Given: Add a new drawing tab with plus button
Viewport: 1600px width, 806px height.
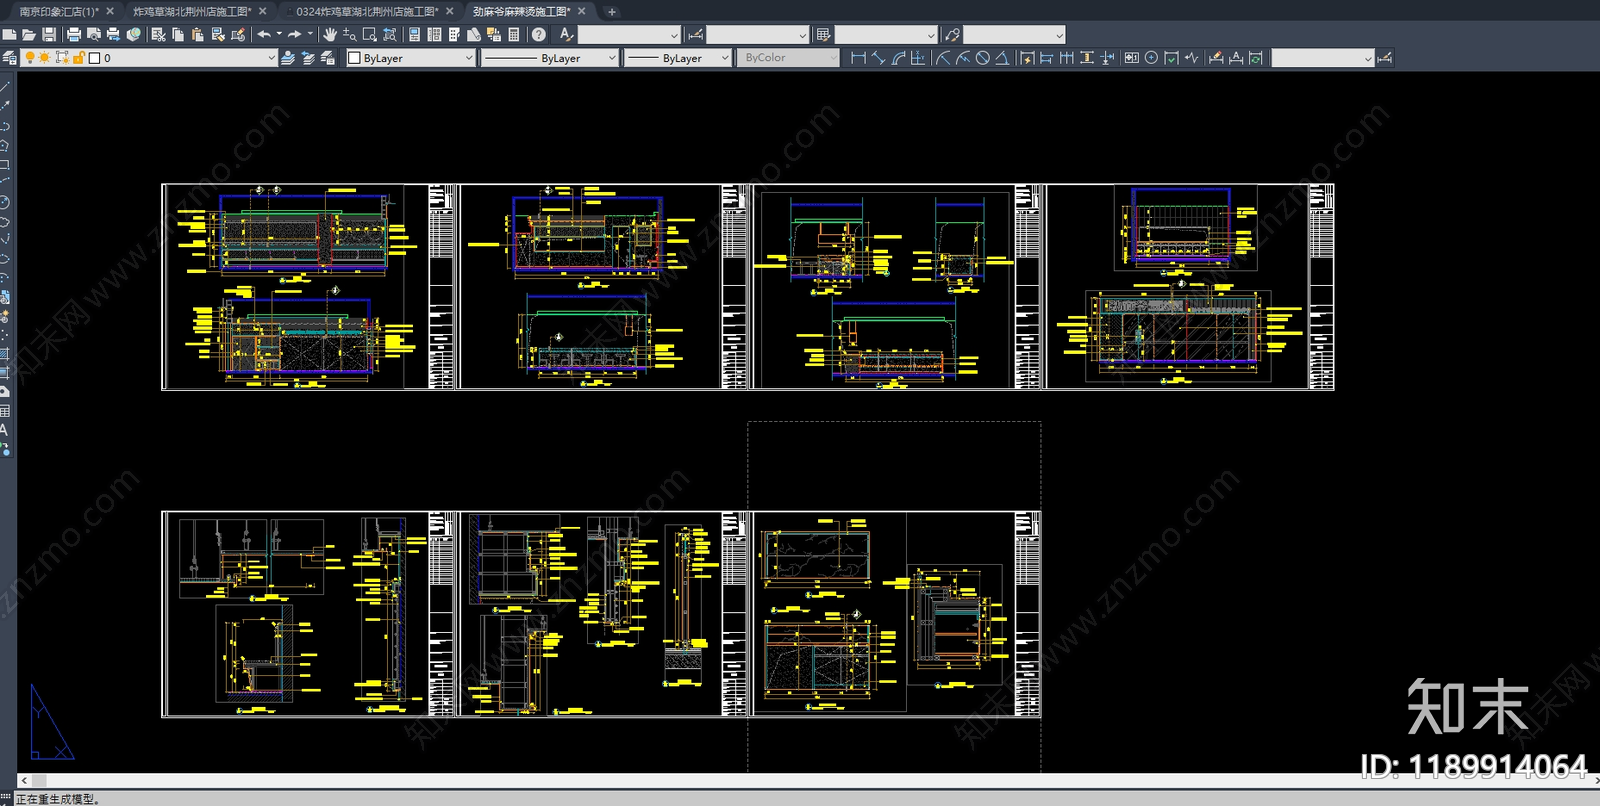Looking at the screenshot, I should (612, 12).
